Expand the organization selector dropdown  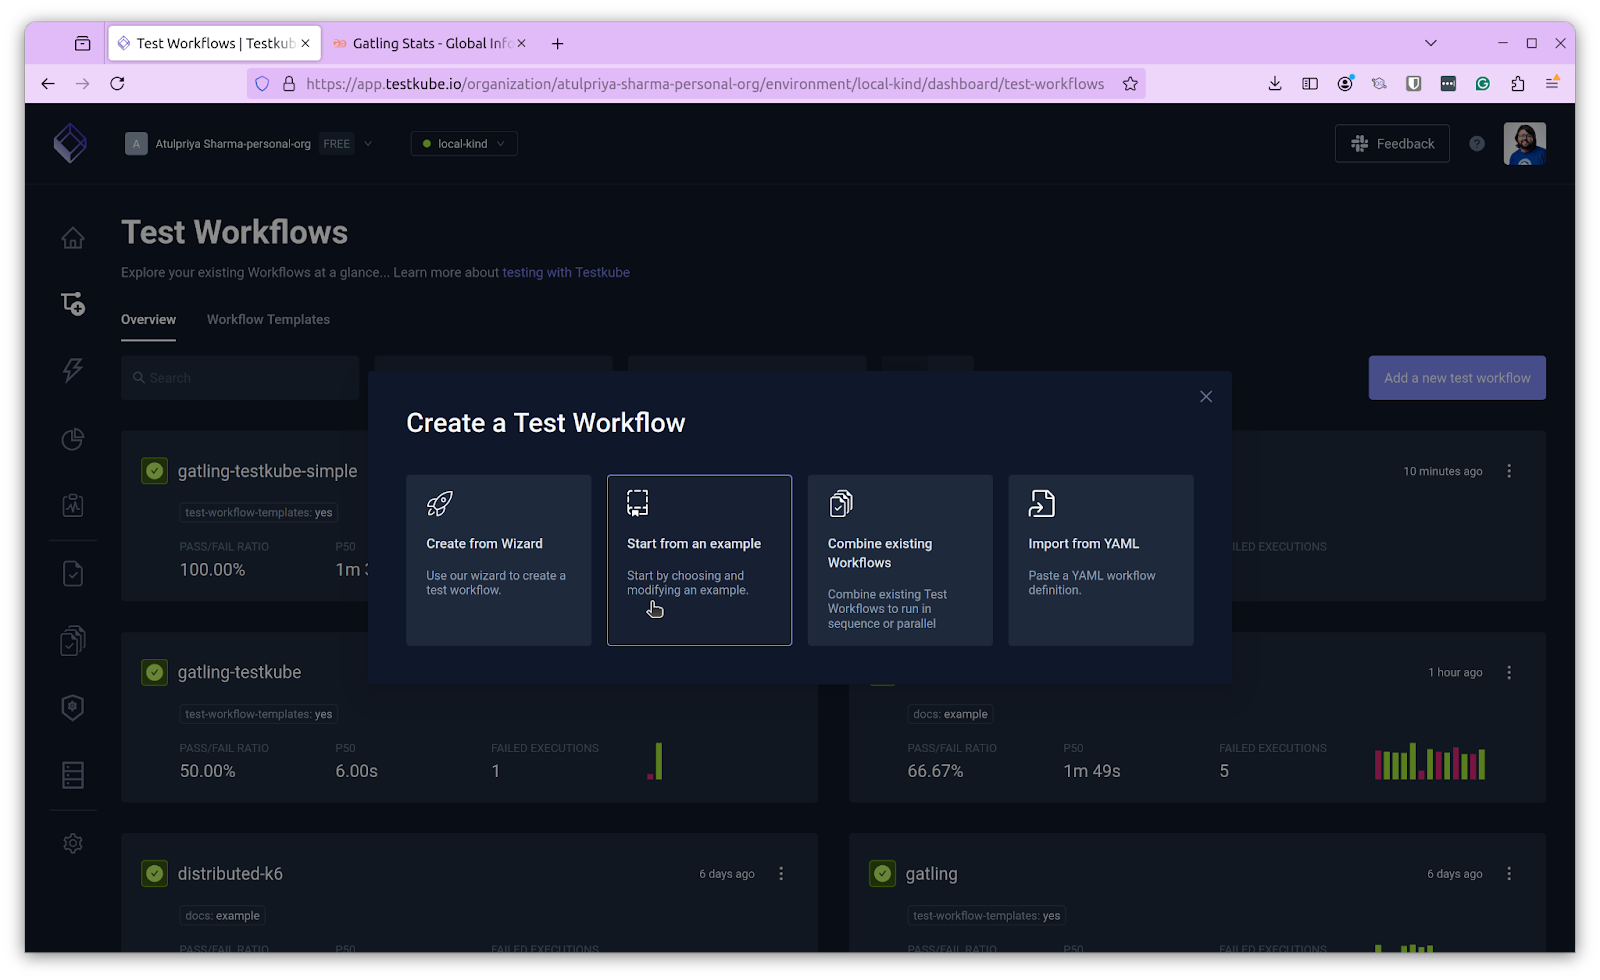[368, 144]
